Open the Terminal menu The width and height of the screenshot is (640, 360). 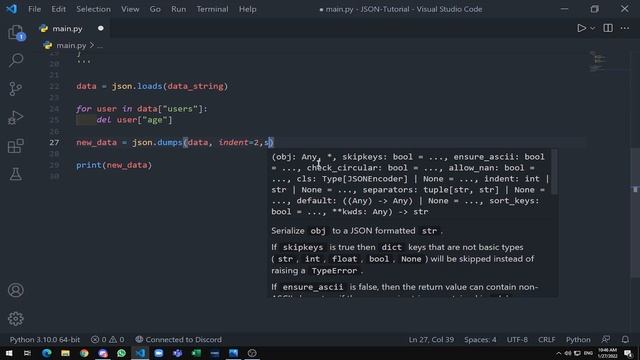point(212,9)
